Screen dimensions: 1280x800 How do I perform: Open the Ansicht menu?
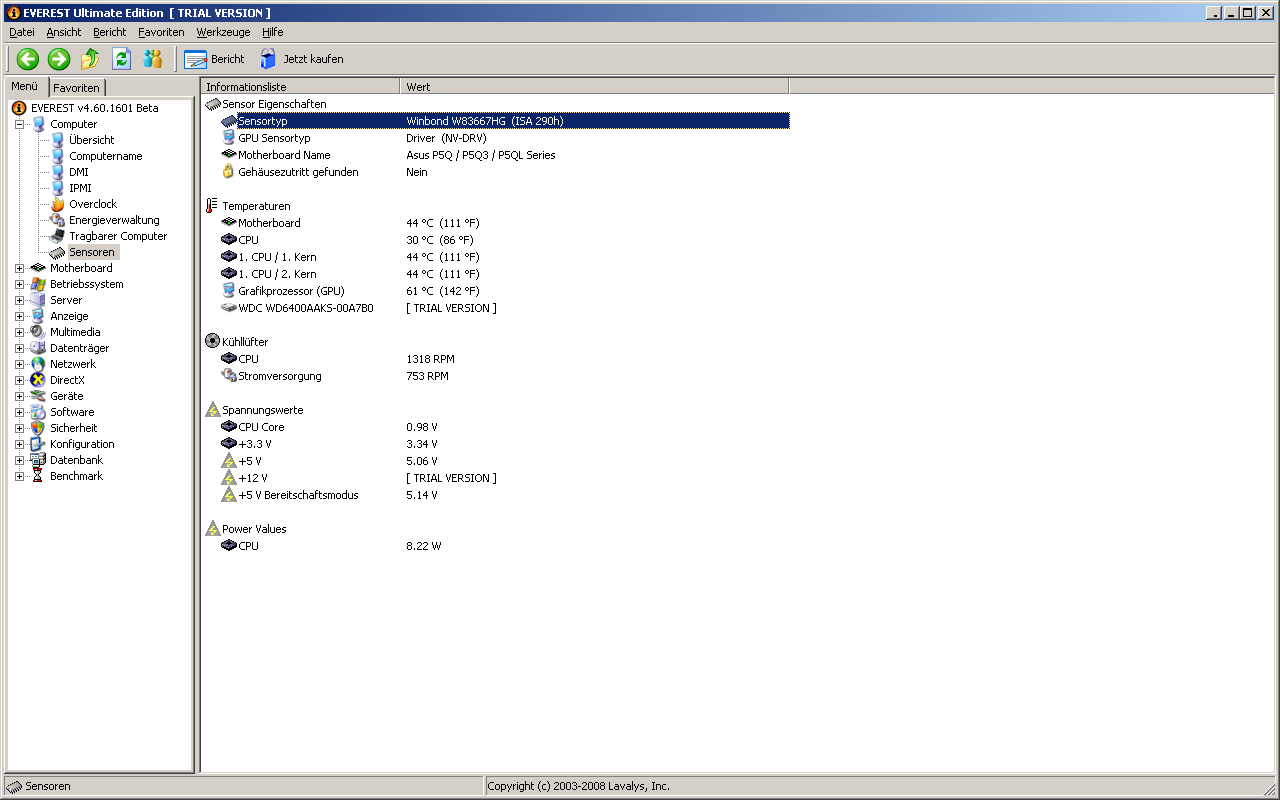pyautogui.click(x=64, y=32)
